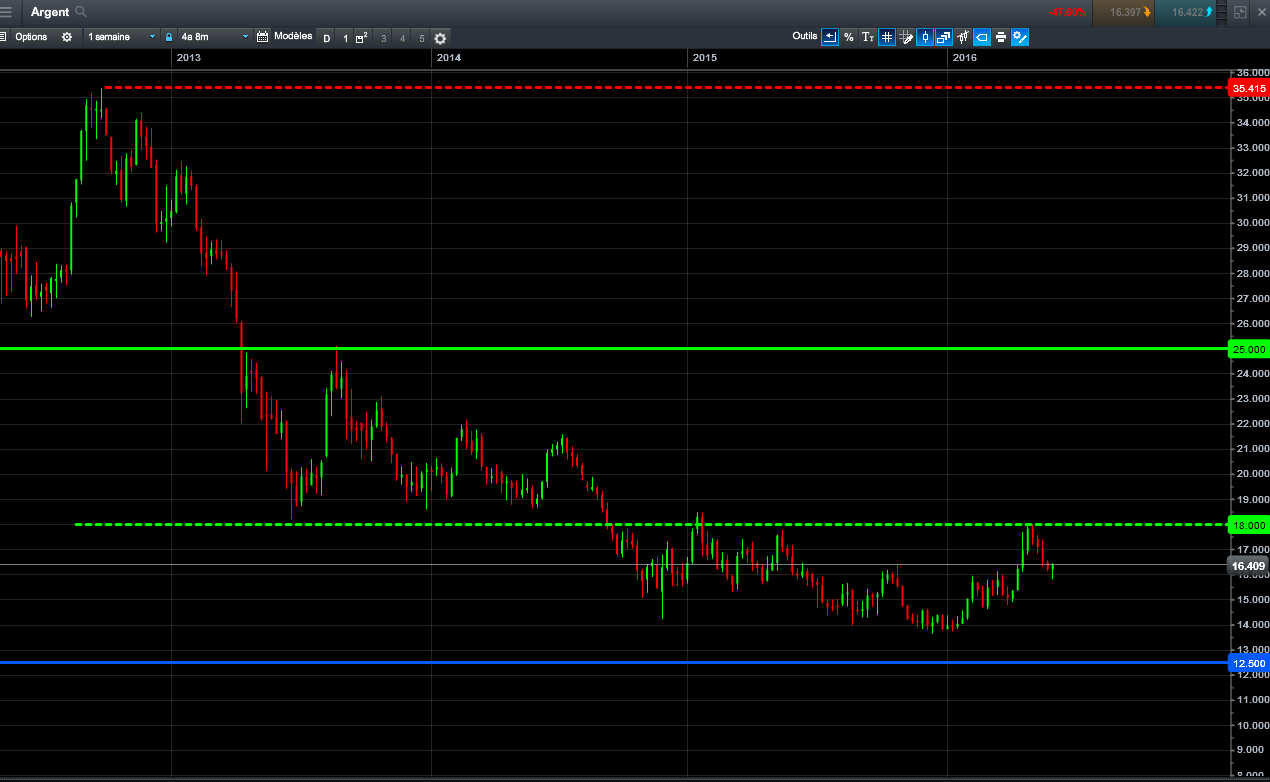Image resolution: width=1270 pixels, height=782 pixels.
Task: Click the 2014 time axis label
Action: [x=449, y=58]
